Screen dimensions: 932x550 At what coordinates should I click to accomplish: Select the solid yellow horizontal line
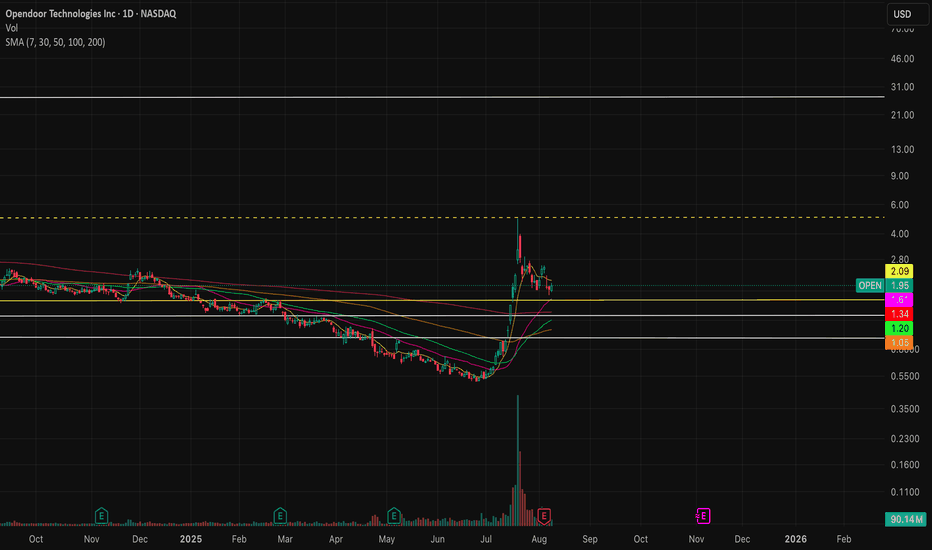point(442,300)
